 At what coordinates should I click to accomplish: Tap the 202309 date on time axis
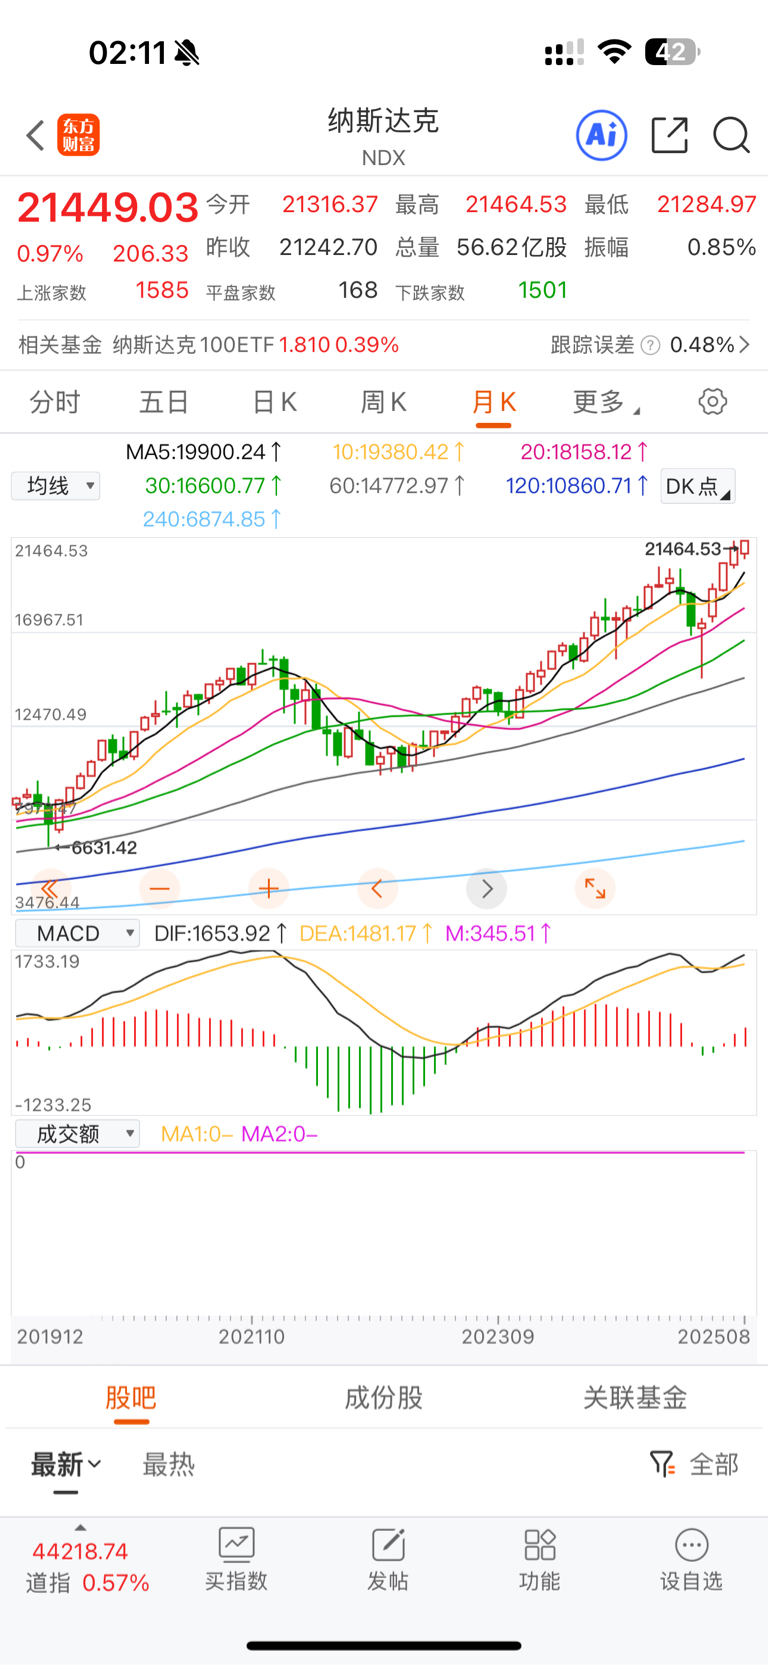[x=498, y=1337]
